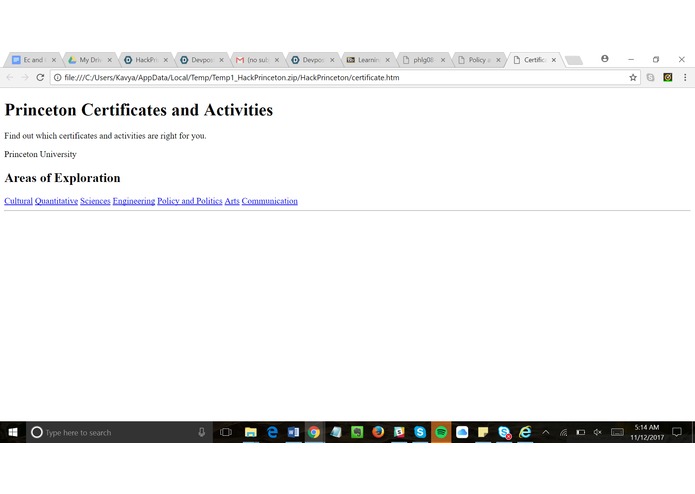Image resolution: width=695 pixels, height=494 pixels.
Task: Click the Chrome icon in the taskbar
Action: [314, 432]
